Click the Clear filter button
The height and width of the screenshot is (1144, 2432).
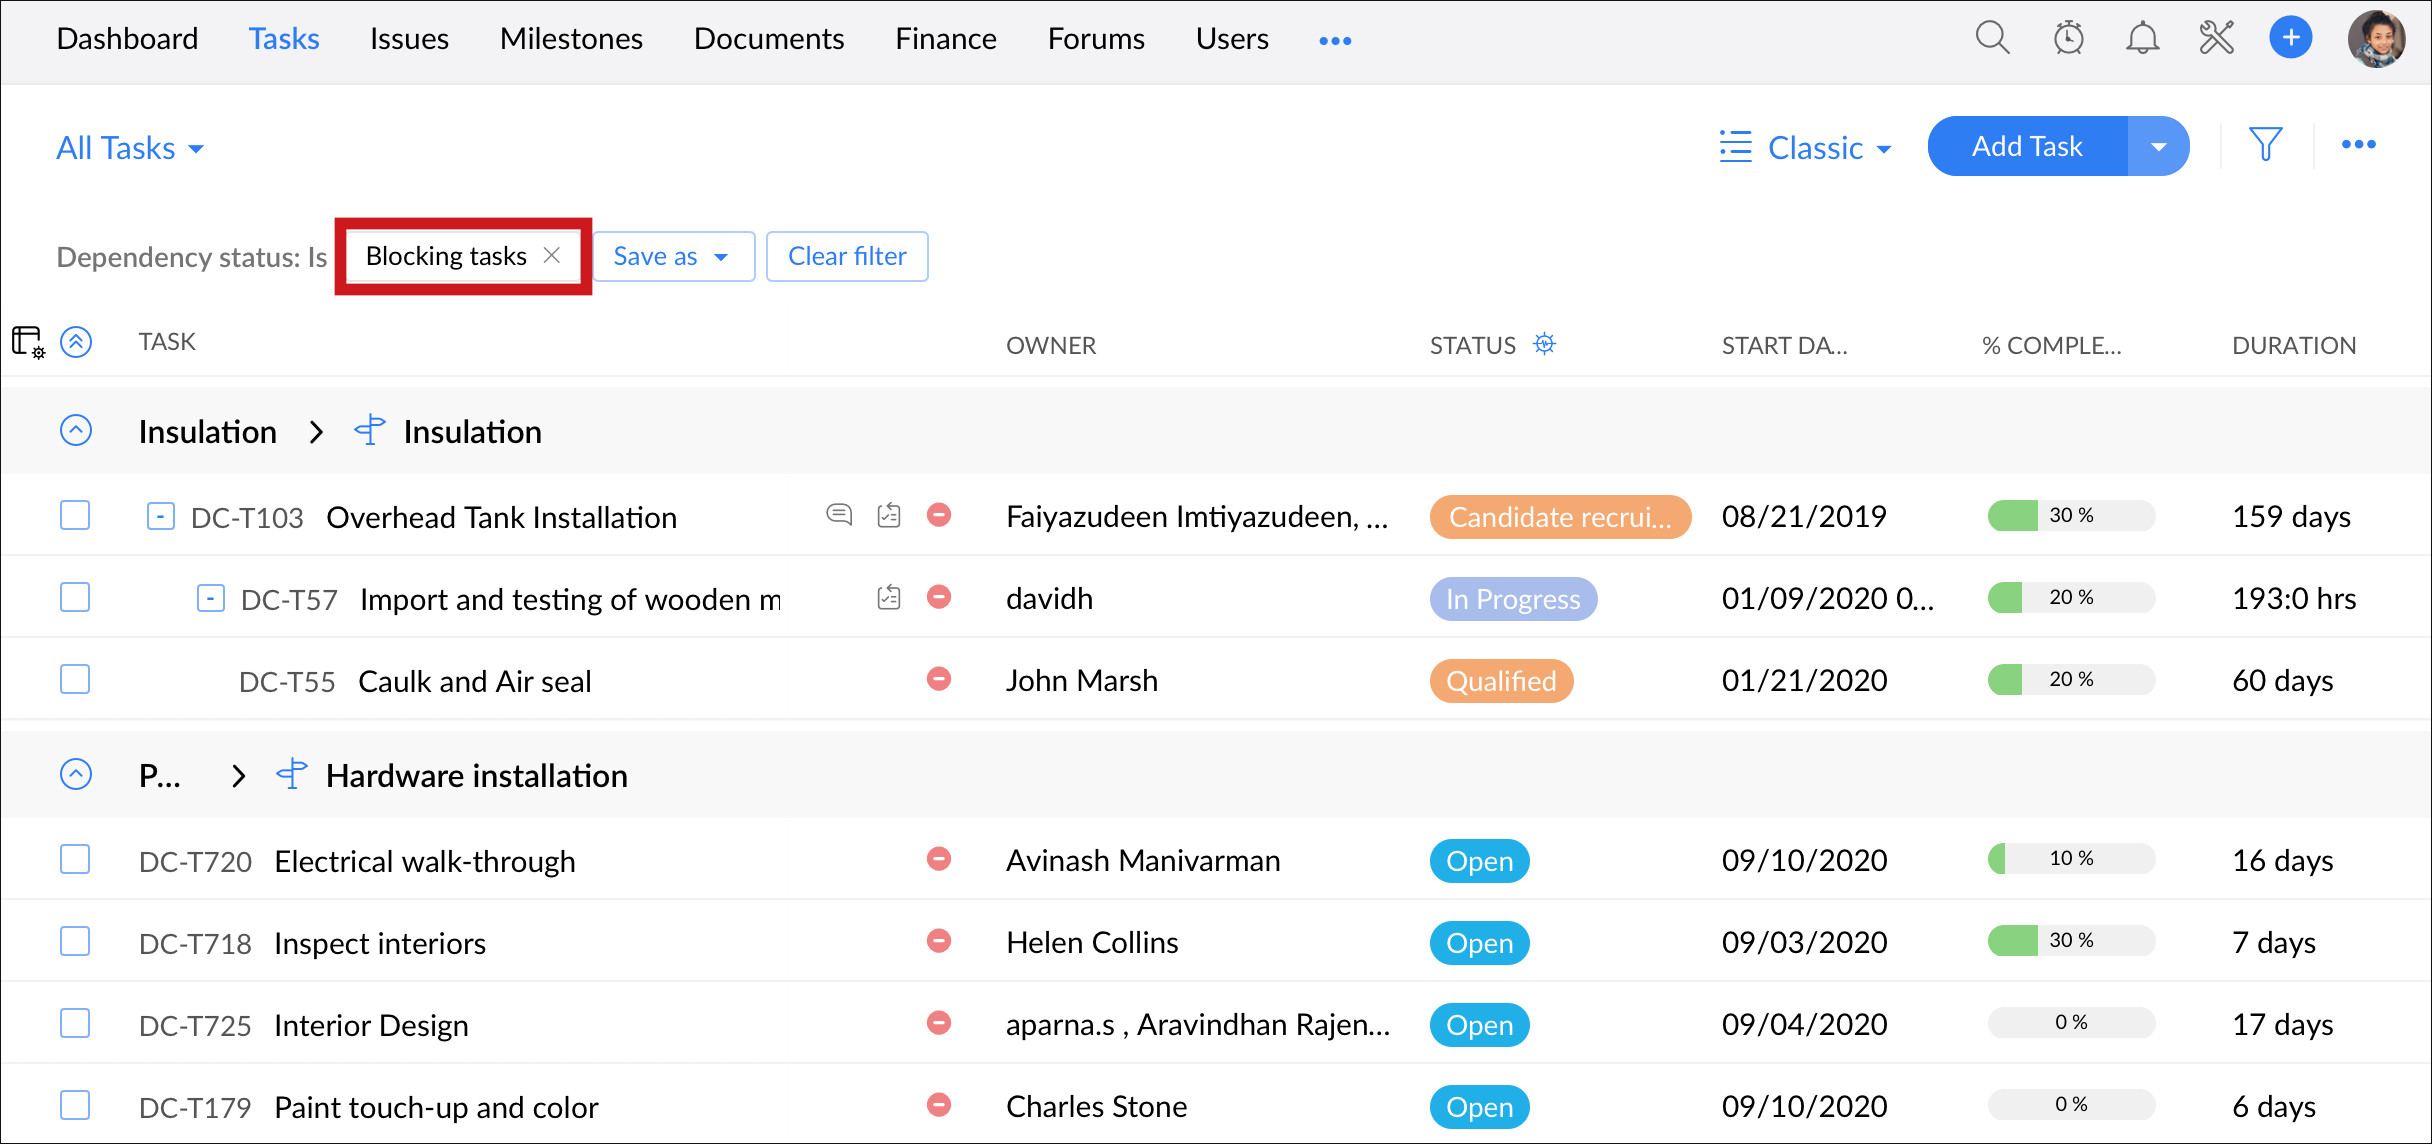point(846,256)
